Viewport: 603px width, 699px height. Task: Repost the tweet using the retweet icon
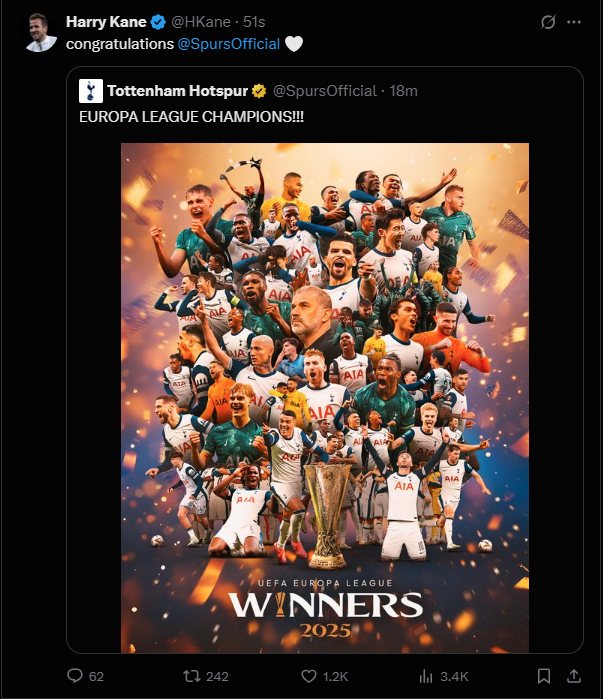(x=192, y=676)
